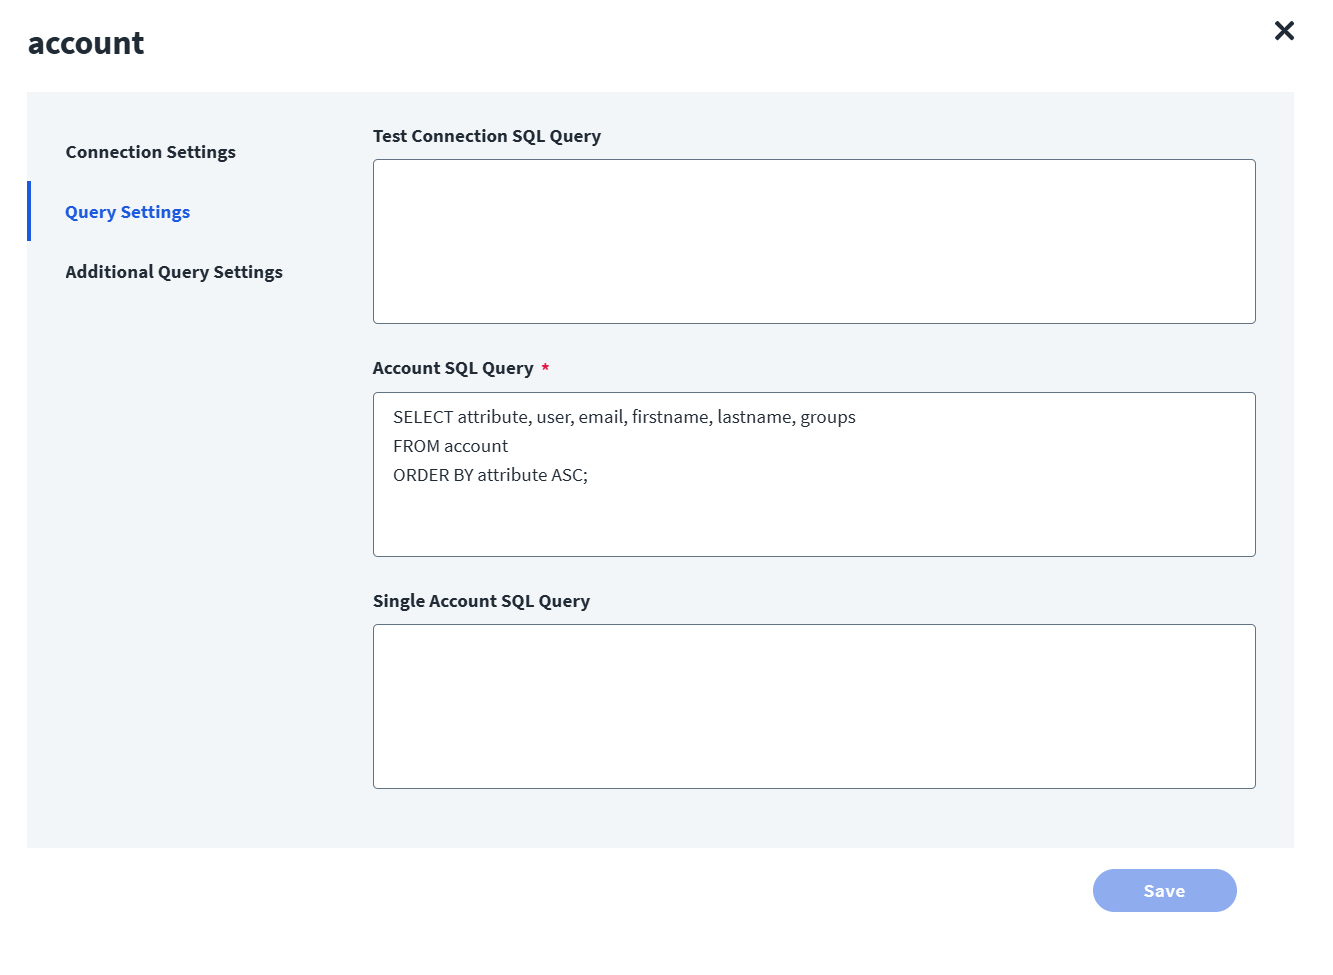Place cursor on the SELECT keyword
1333x975 pixels.
pyautogui.click(x=423, y=417)
